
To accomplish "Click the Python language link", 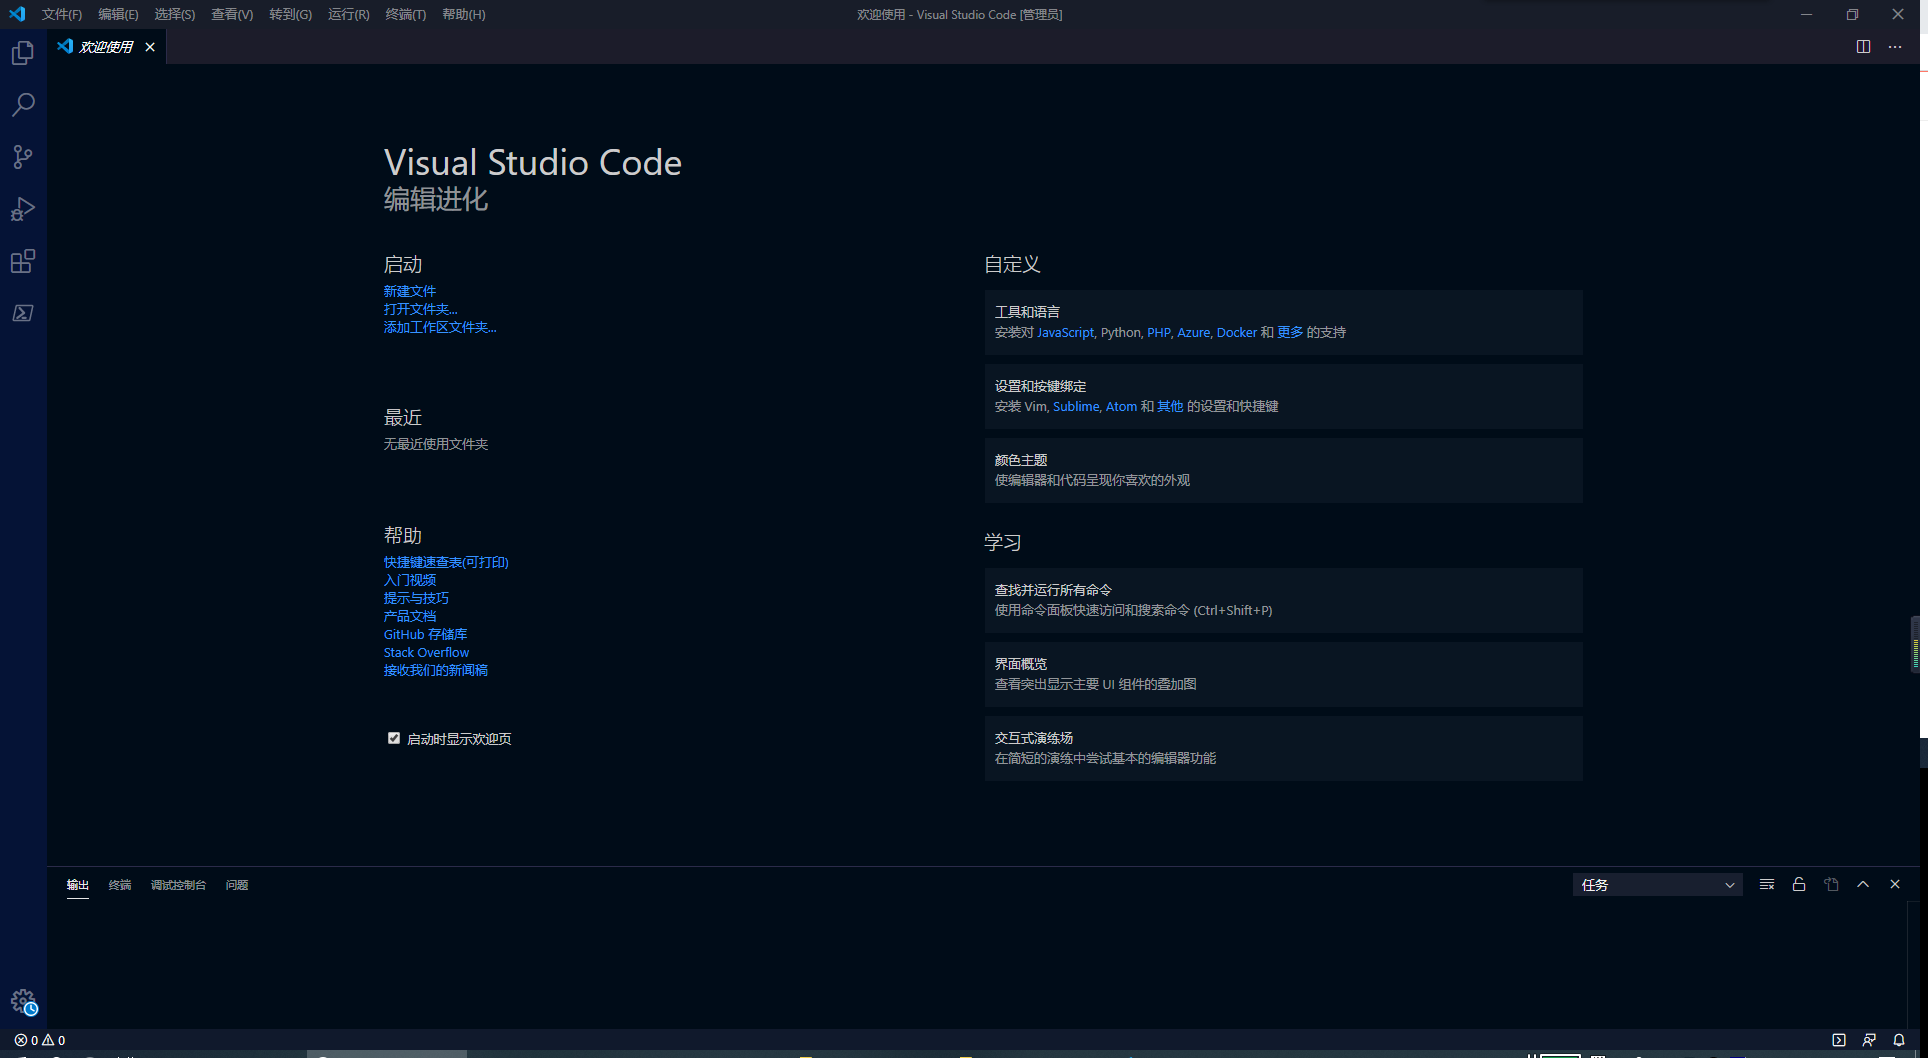I will 1120,332.
